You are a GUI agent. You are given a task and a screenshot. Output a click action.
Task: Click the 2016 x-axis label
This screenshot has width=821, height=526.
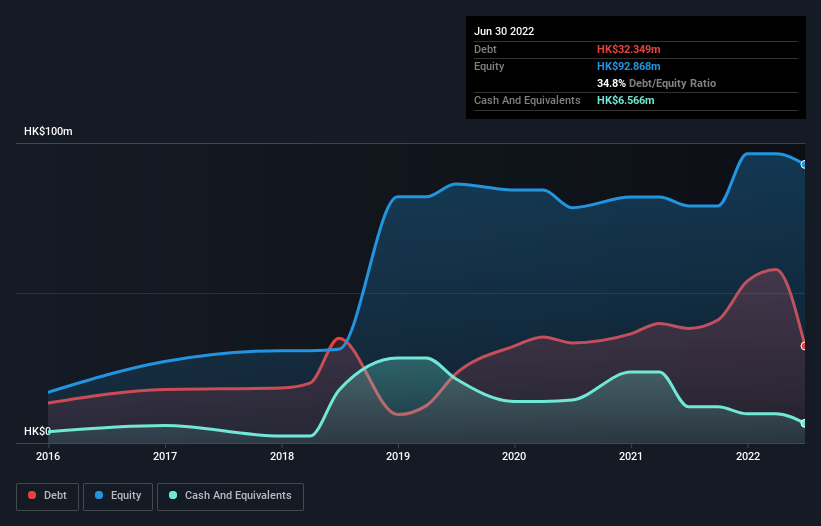click(48, 456)
